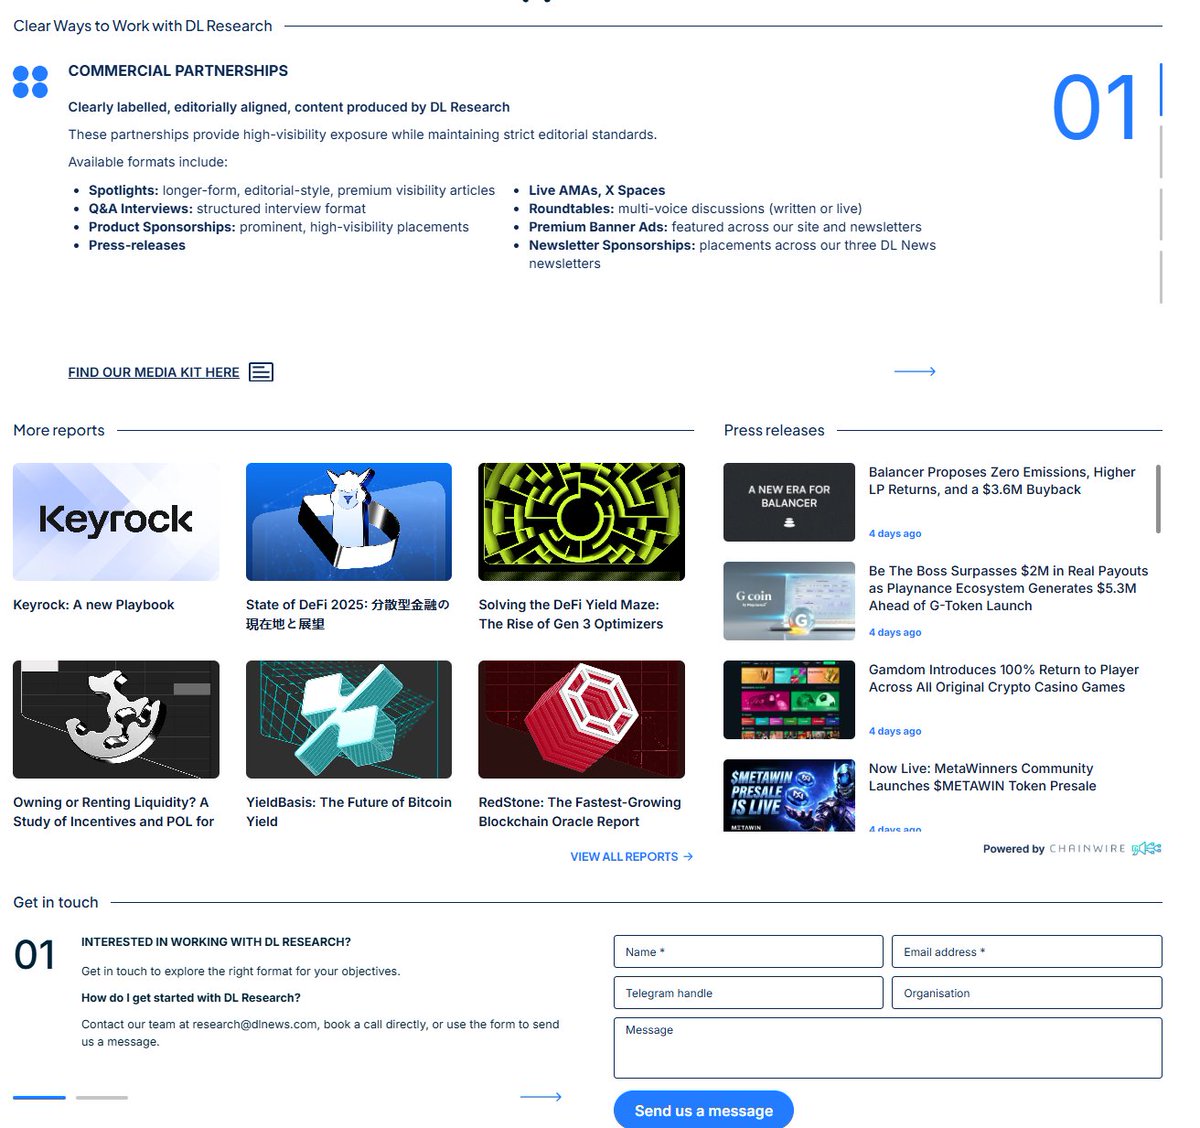Image resolution: width=1200 pixels, height=1128 pixels.
Task: Open the DeFi Yield Maze report thumbnail
Action: point(582,522)
